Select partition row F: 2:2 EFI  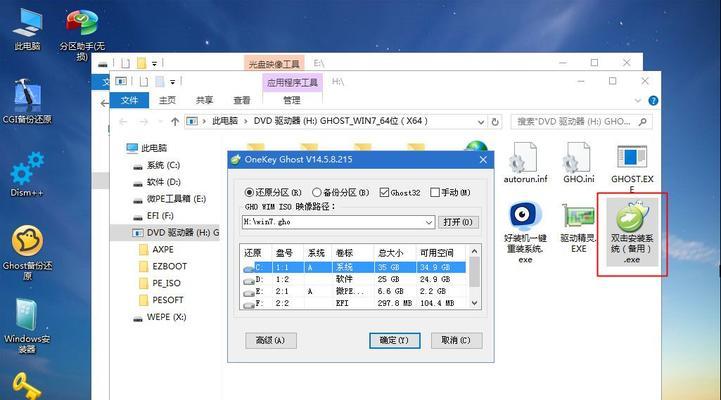click(354, 303)
